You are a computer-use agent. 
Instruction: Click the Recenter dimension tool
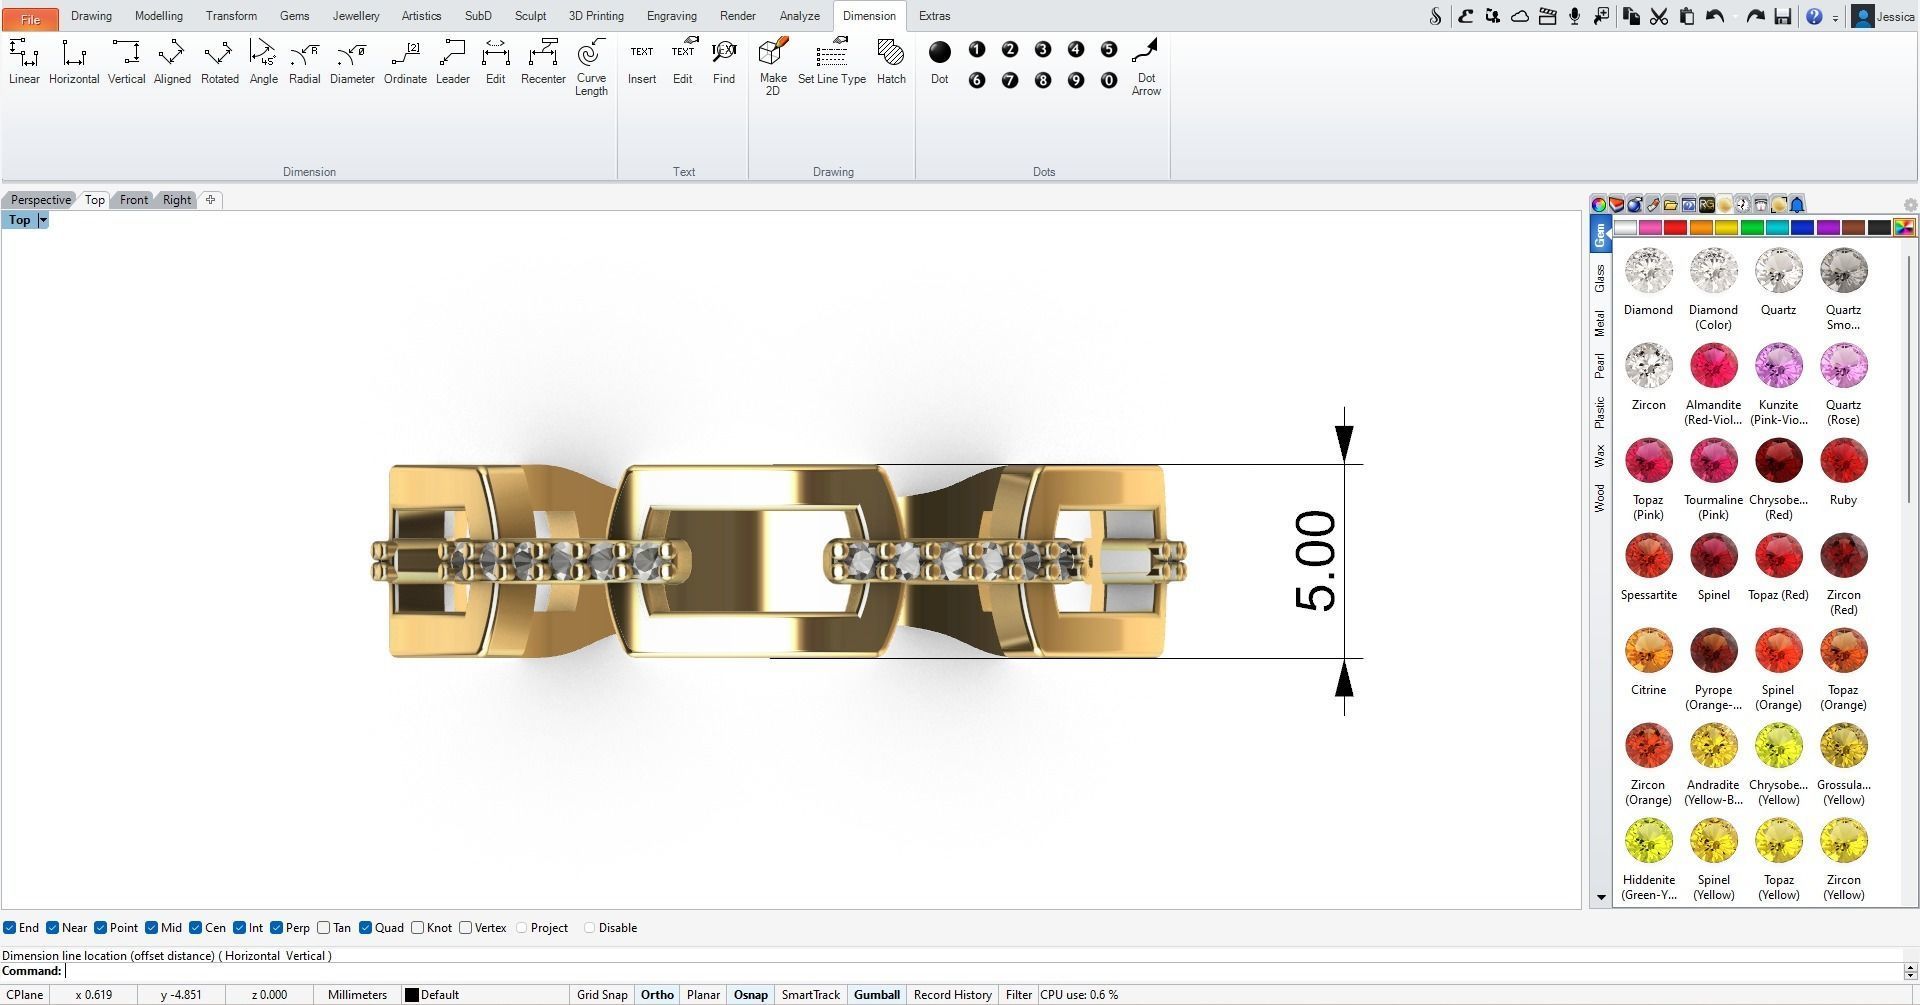point(543,62)
